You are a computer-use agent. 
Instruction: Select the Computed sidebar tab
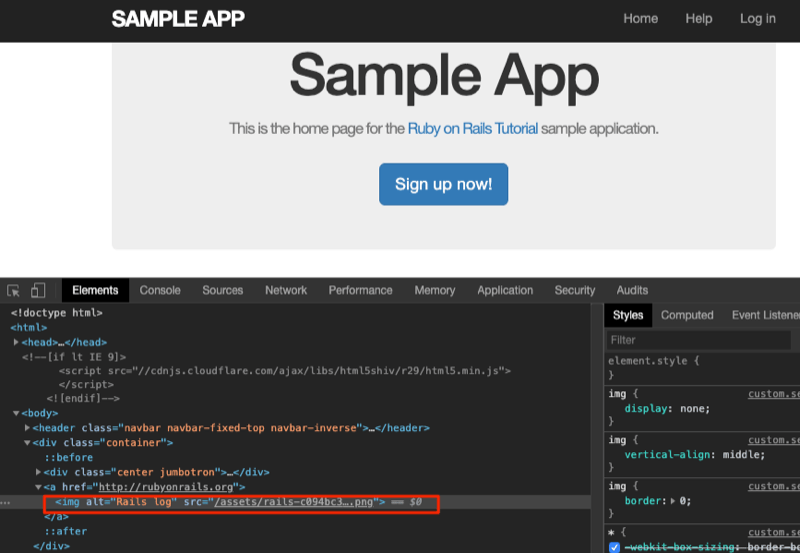click(x=687, y=315)
